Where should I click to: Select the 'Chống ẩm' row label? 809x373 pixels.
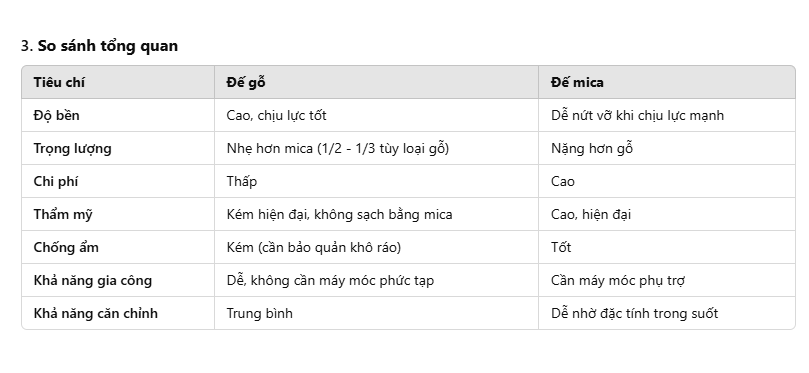[66, 248]
